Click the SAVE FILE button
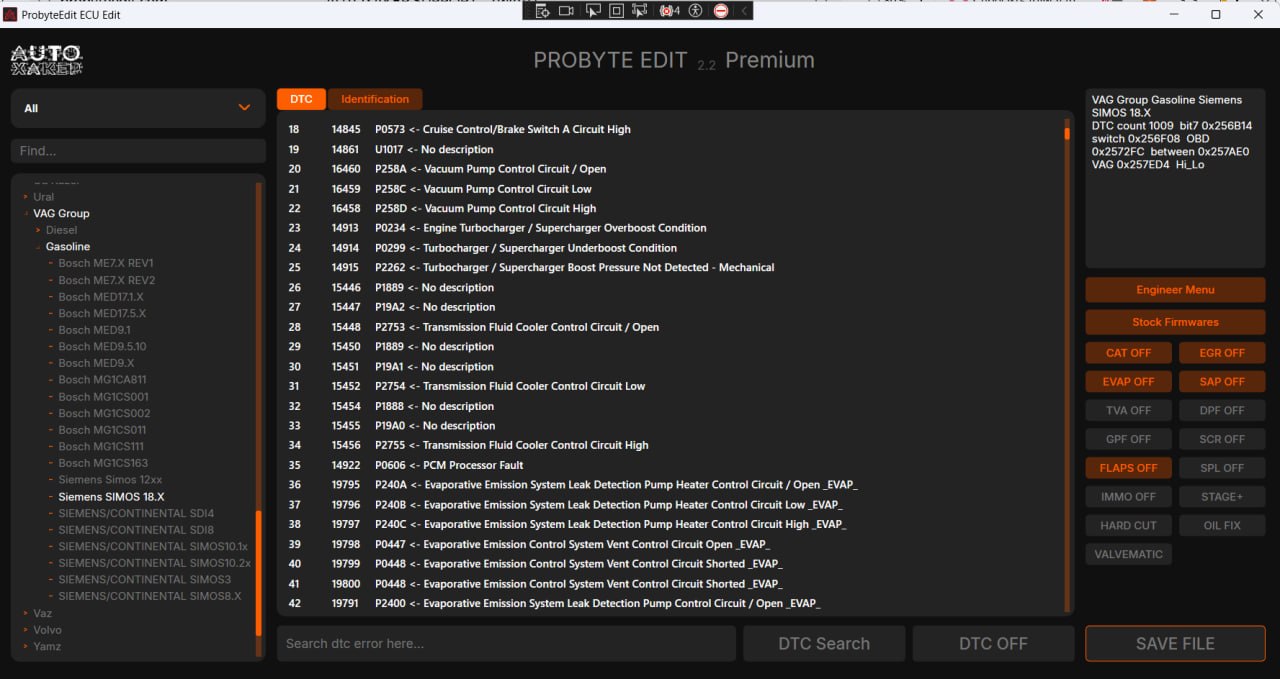The image size is (1280, 679). point(1175,644)
